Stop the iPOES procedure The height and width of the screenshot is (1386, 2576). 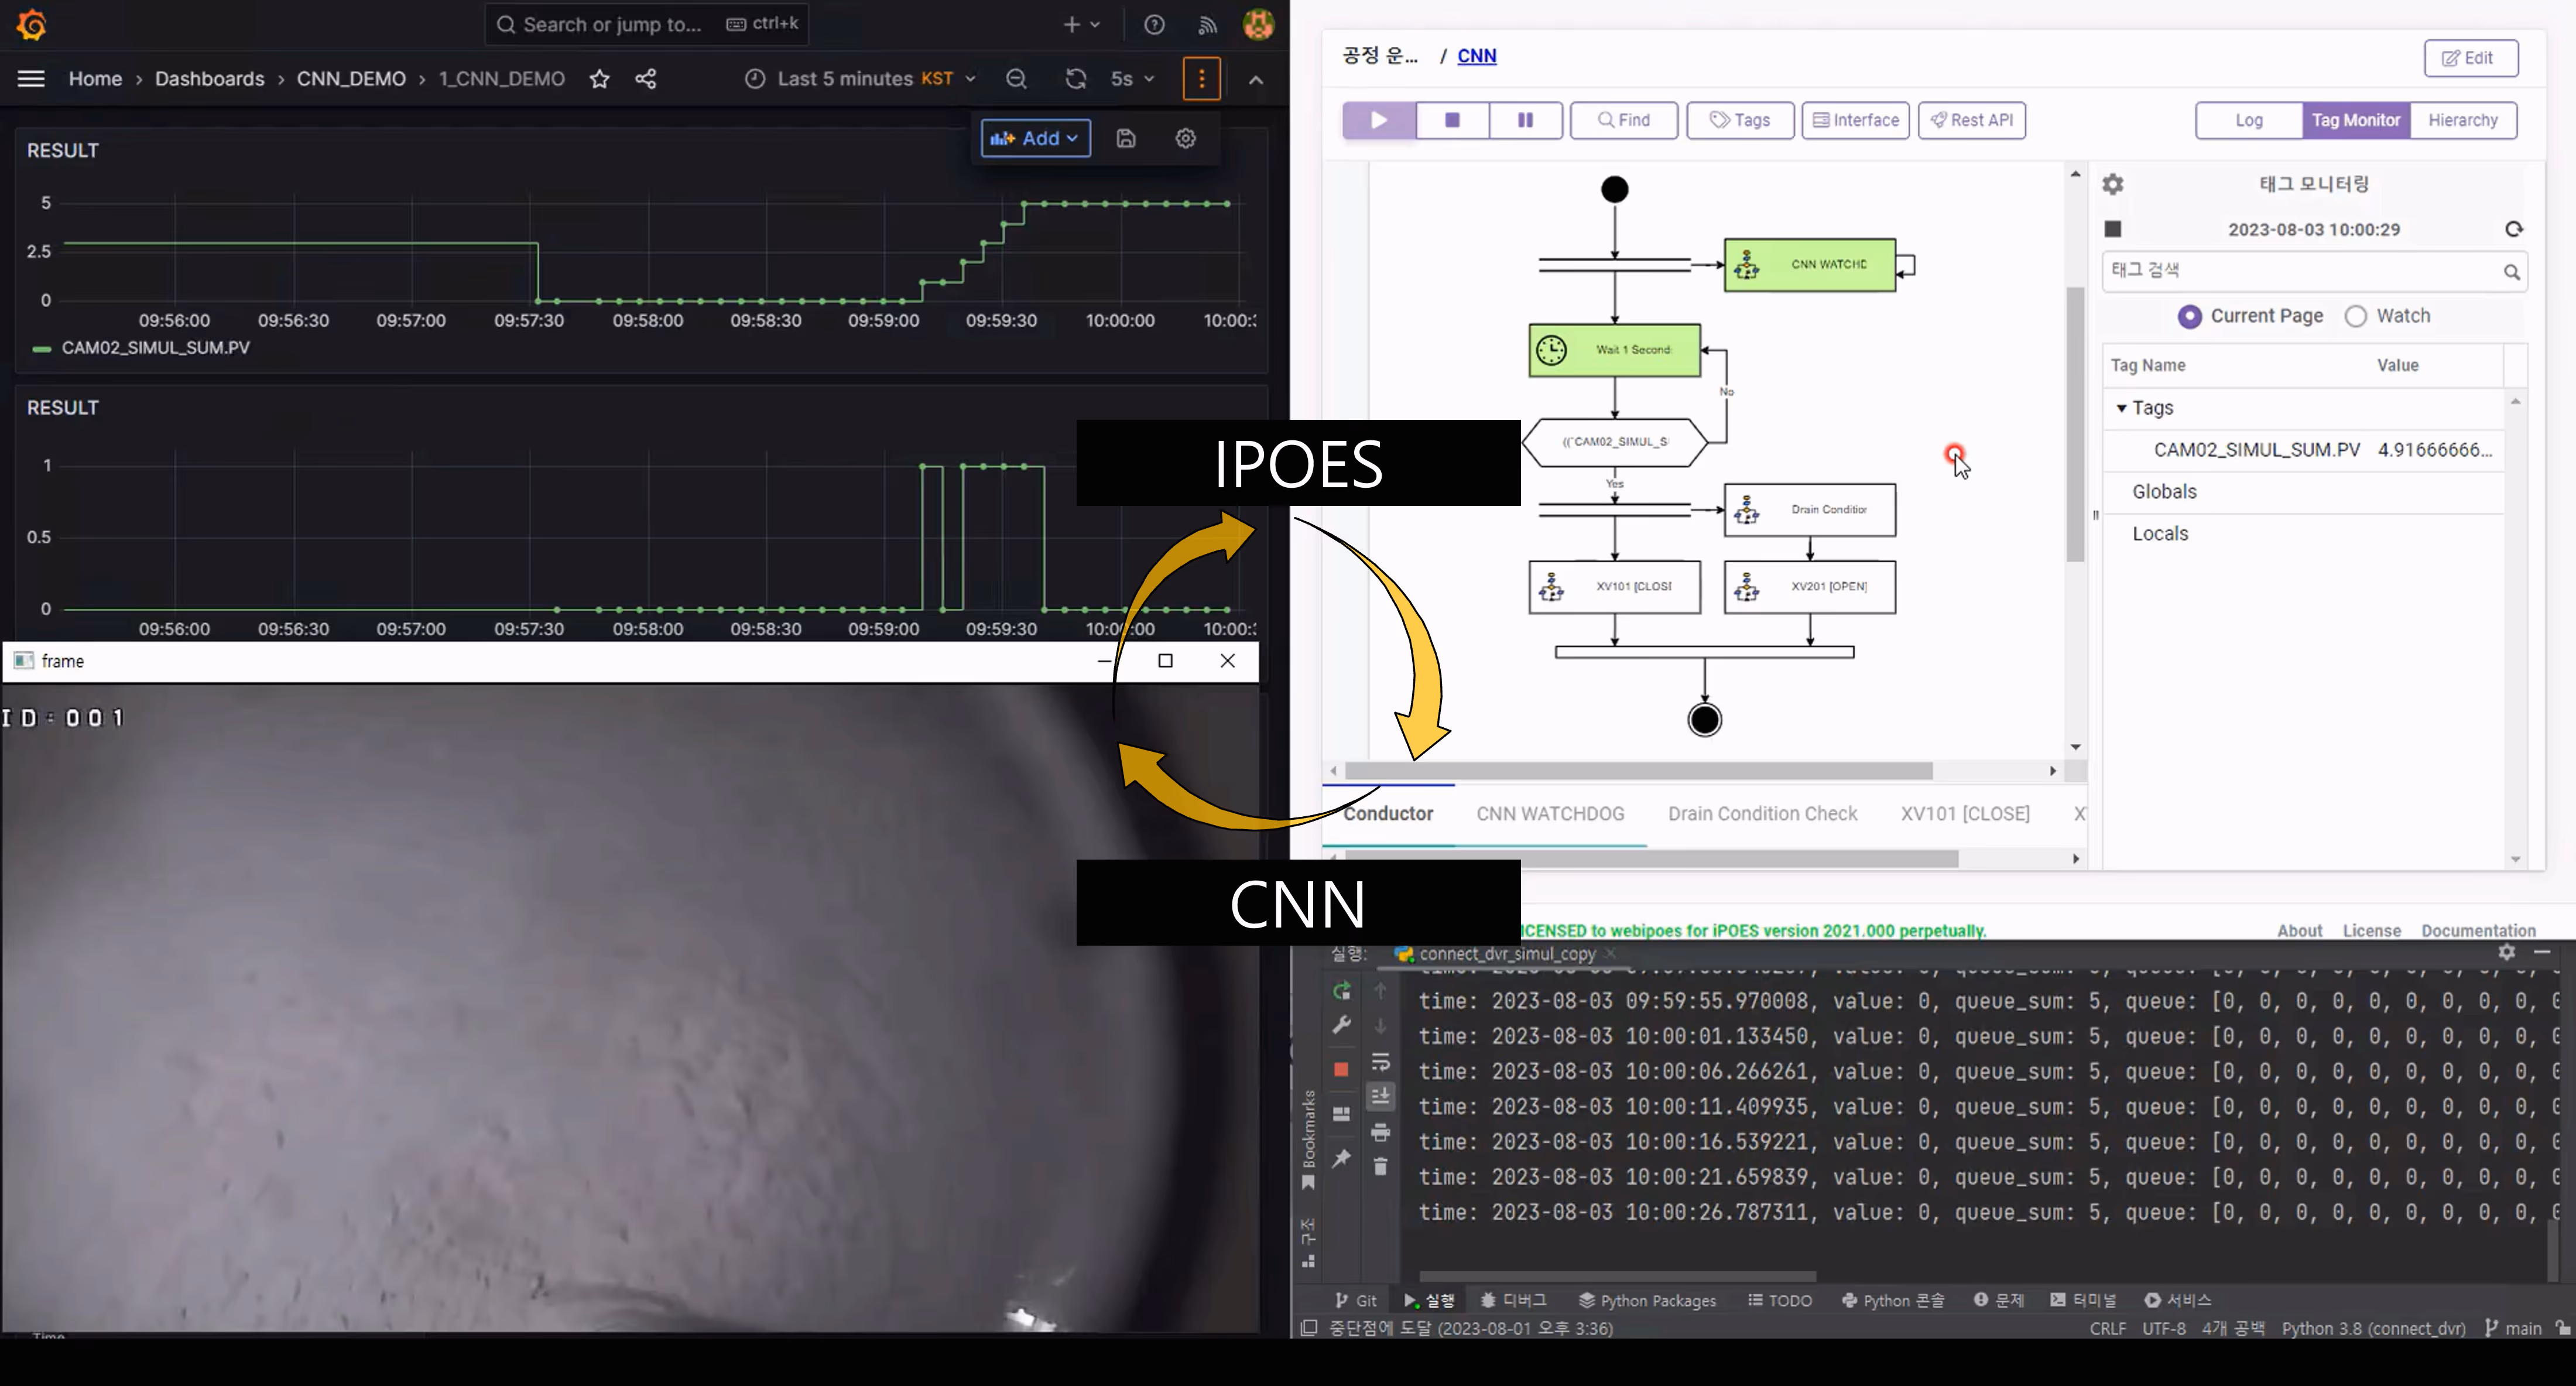pos(1452,120)
